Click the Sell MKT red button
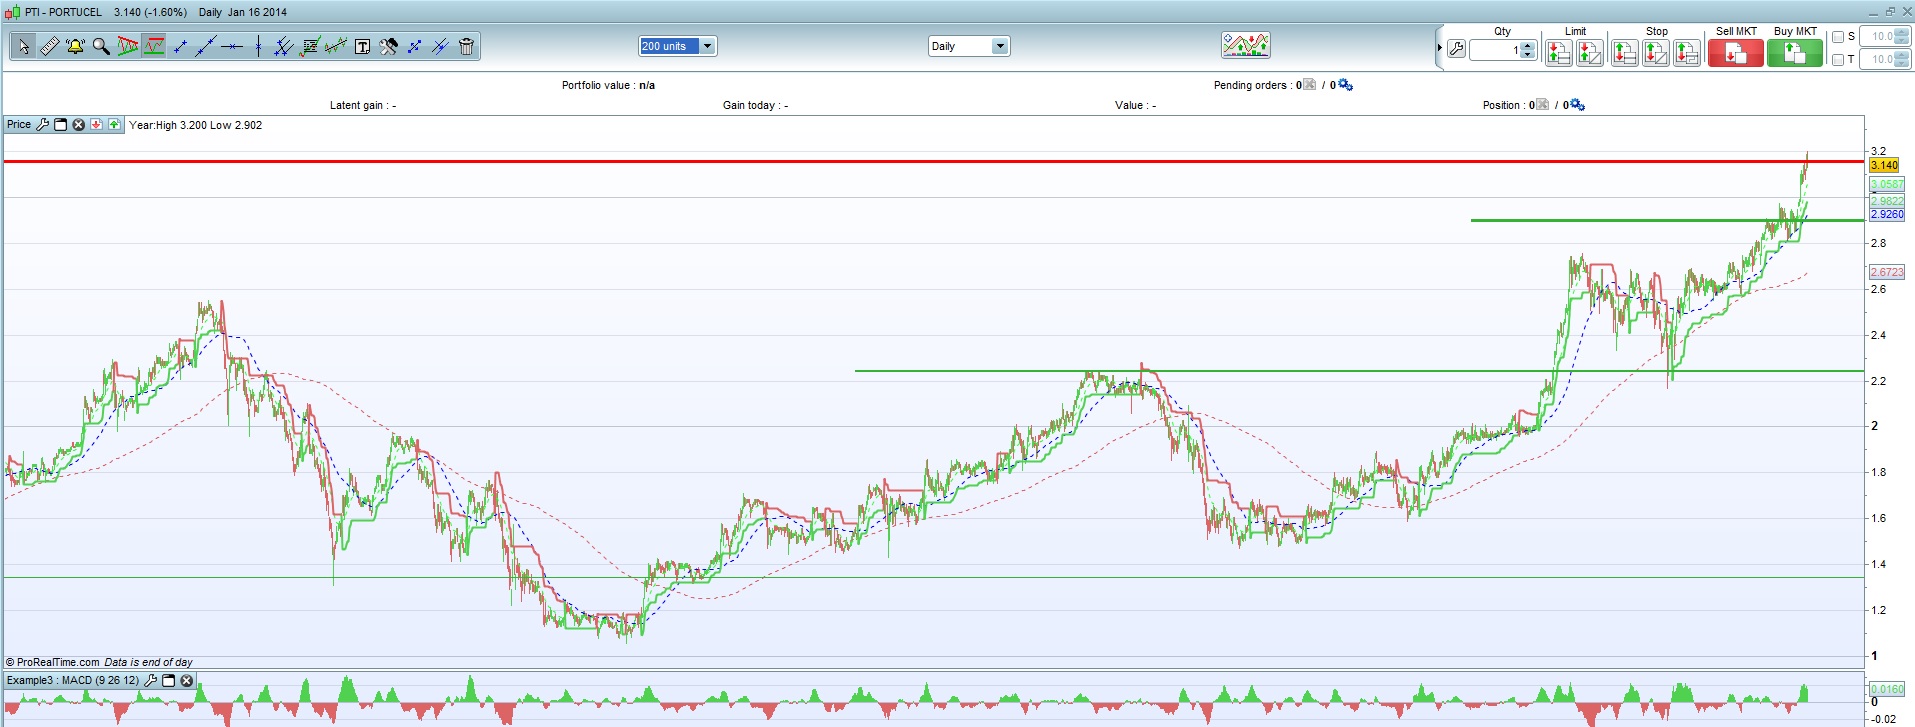This screenshot has width=1915, height=727. pyautogui.click(x=1735, y=53)
